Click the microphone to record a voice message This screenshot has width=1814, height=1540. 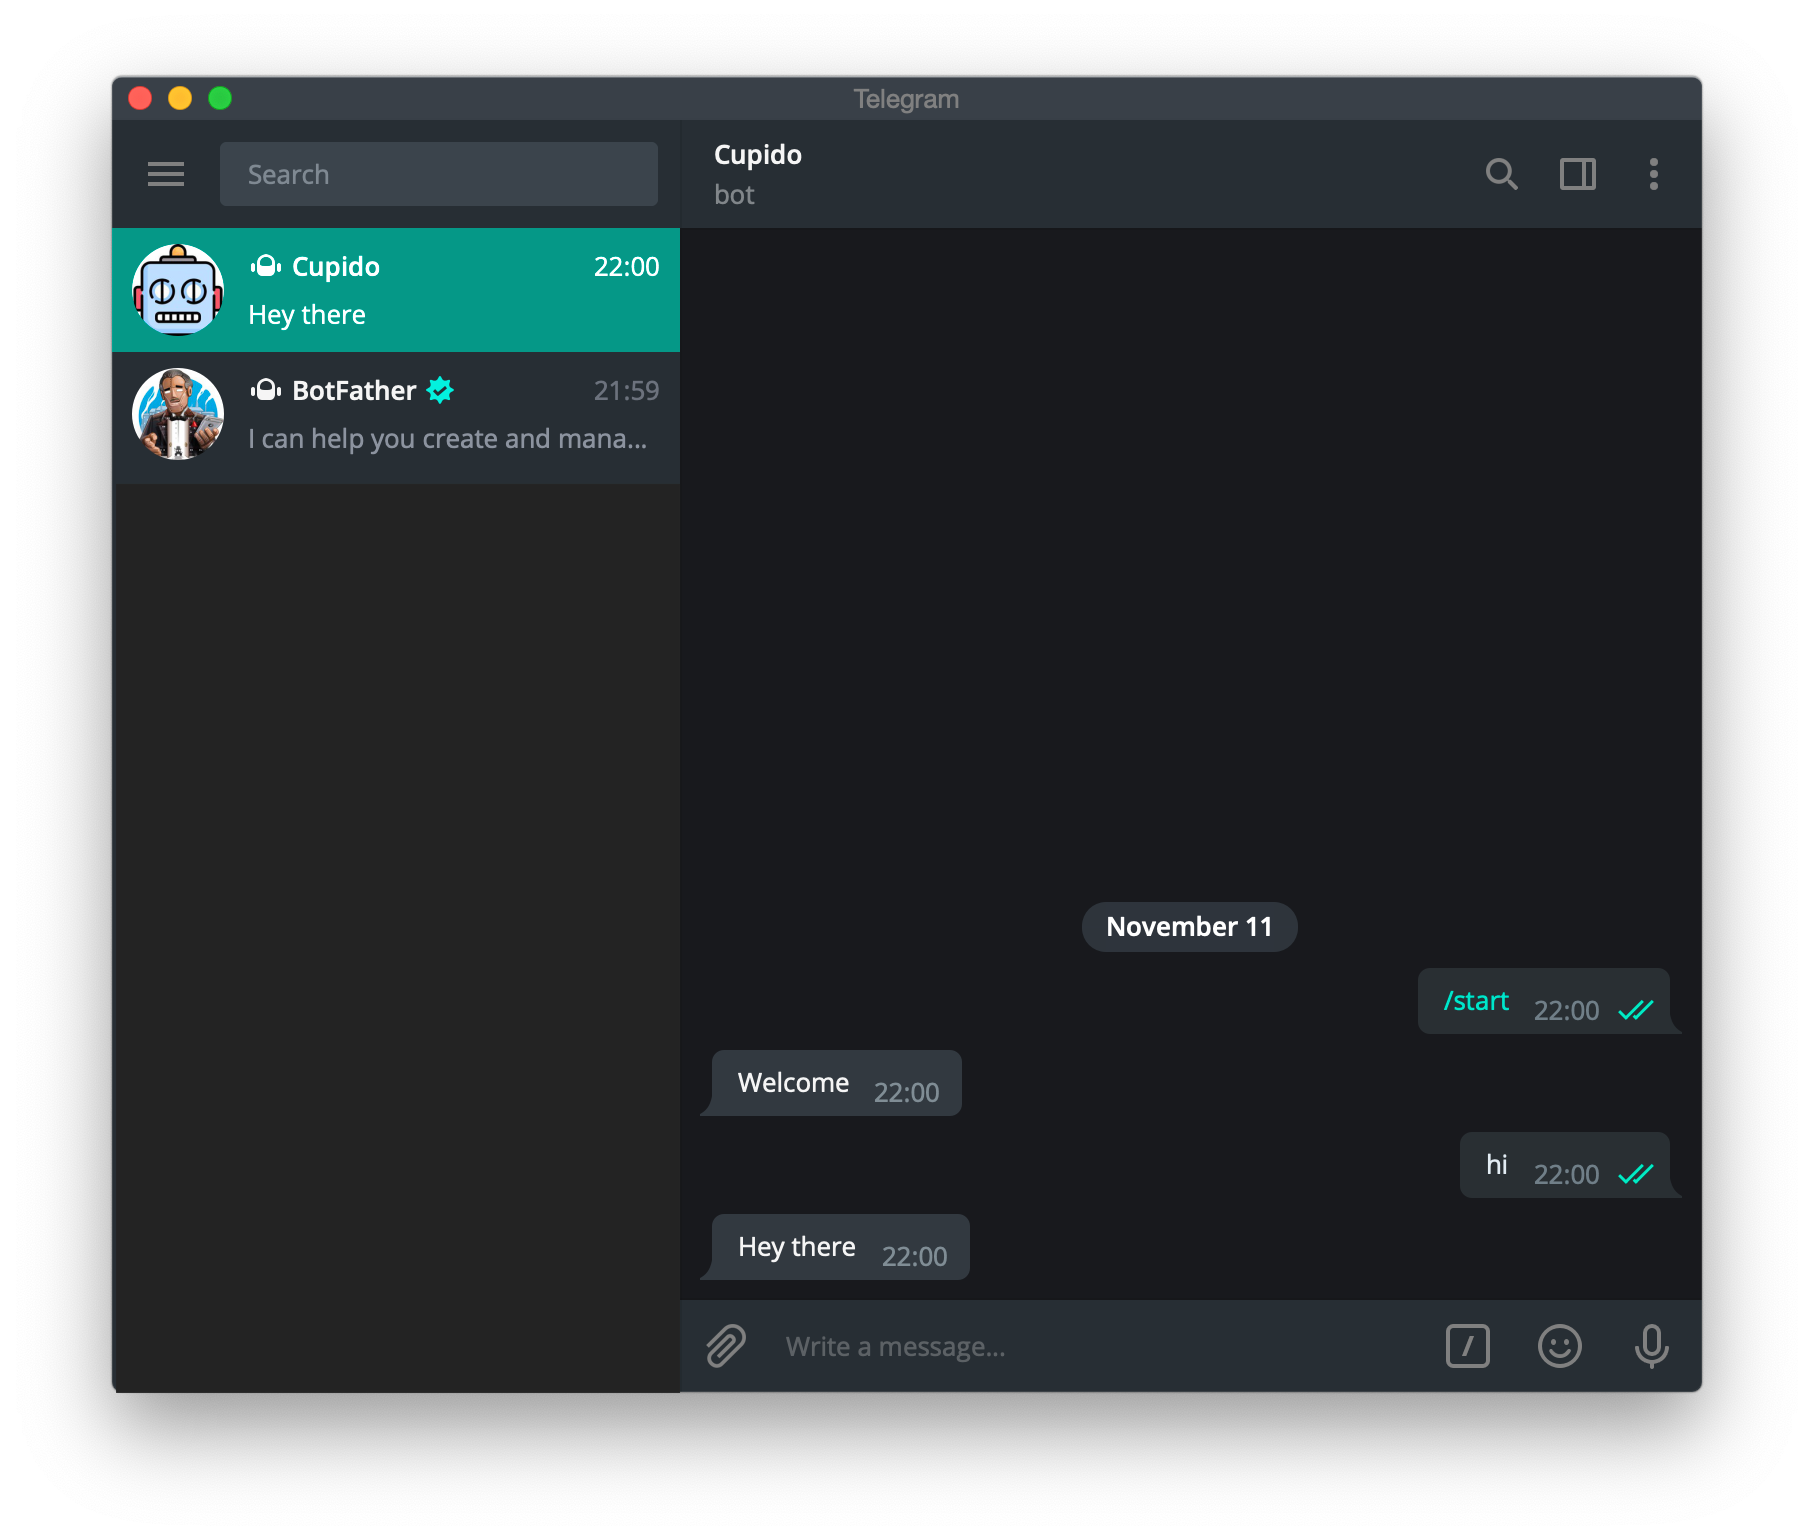point(1650,1345)
